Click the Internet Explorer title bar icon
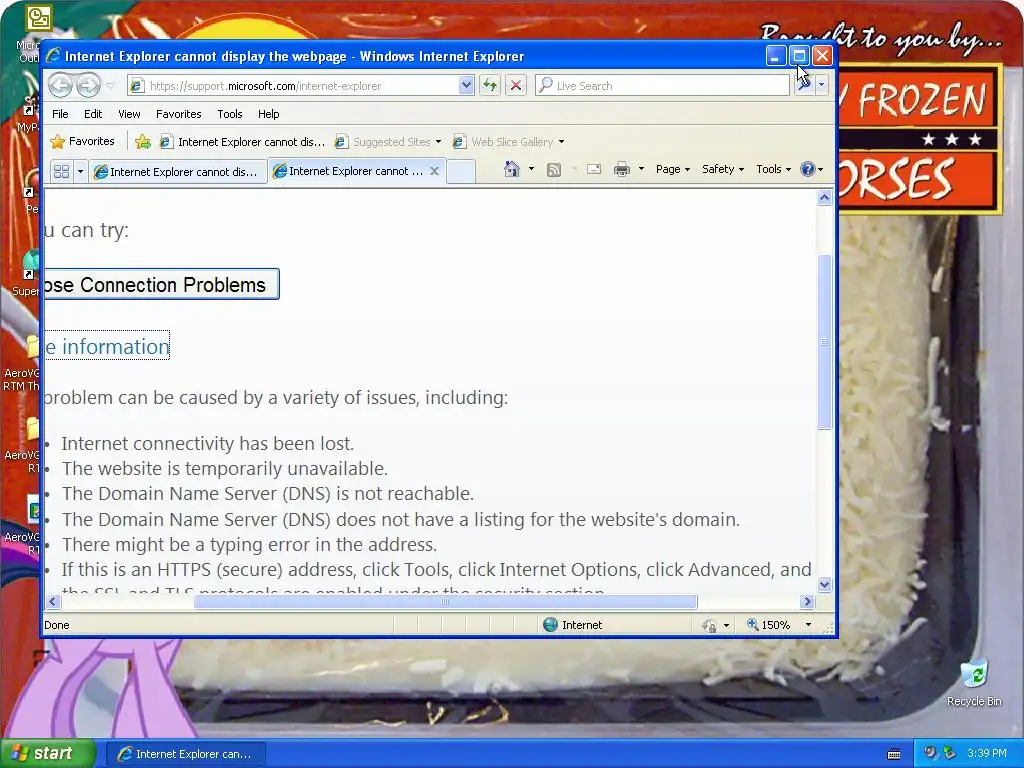 (x=54, y=56)
